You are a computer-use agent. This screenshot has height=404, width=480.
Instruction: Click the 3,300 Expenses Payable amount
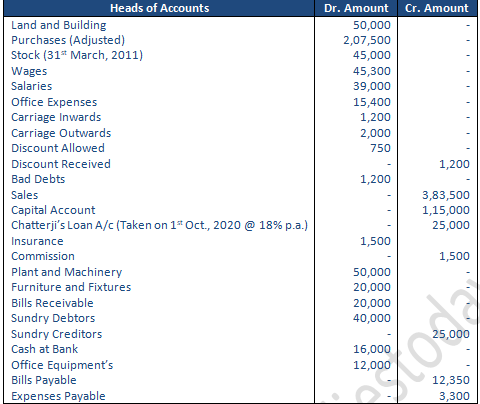pos(454,396)
